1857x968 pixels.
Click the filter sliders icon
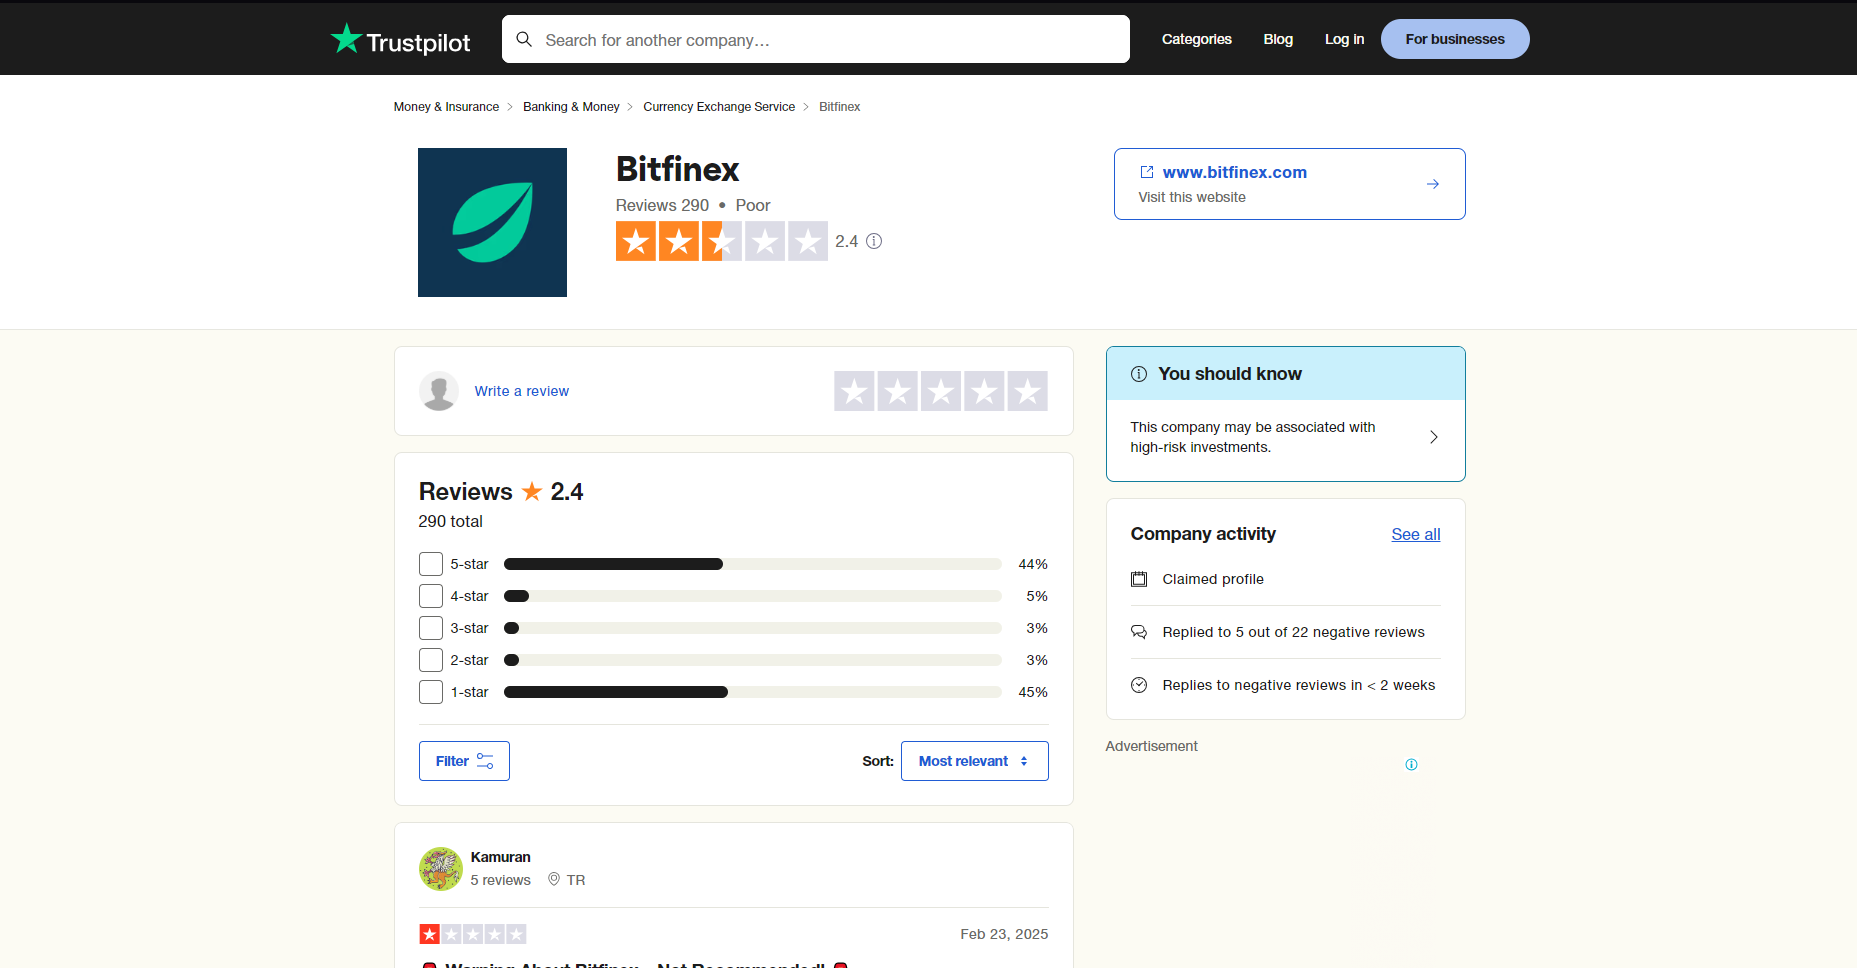(485, 761)
